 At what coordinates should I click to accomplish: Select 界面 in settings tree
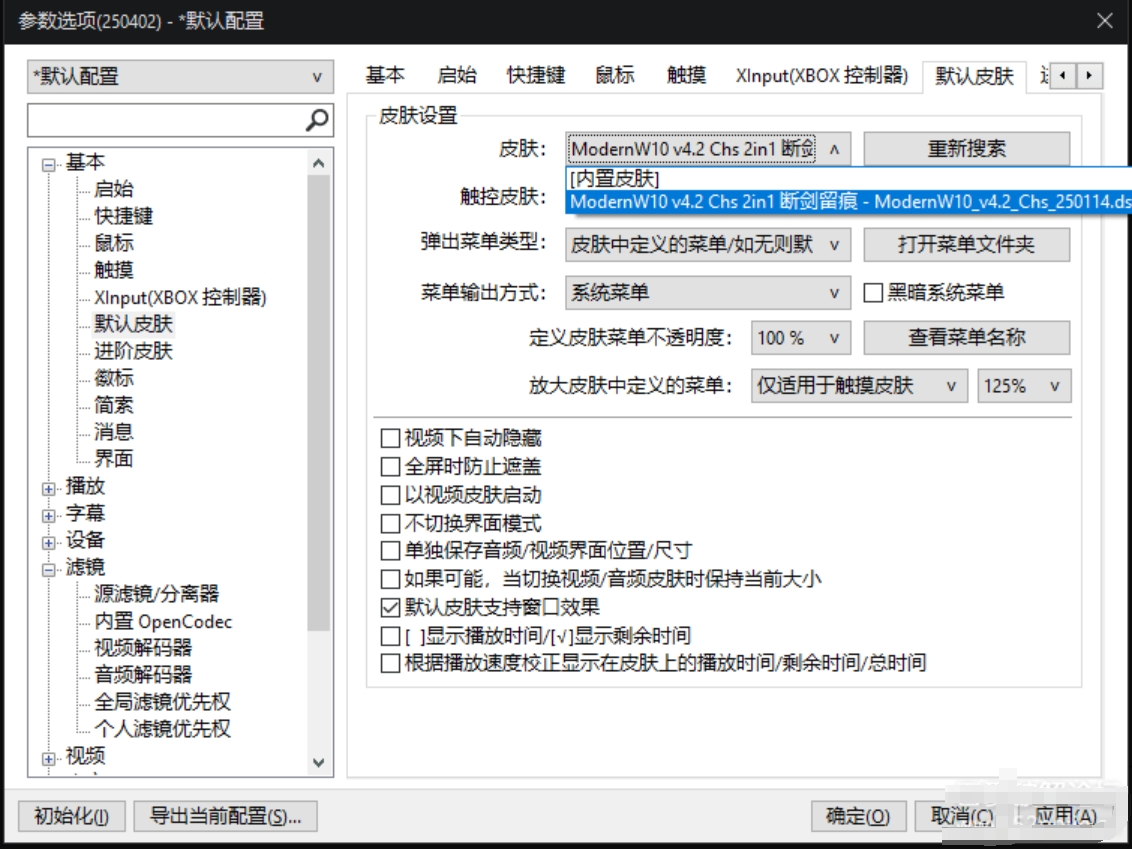(x=113, y=459)
